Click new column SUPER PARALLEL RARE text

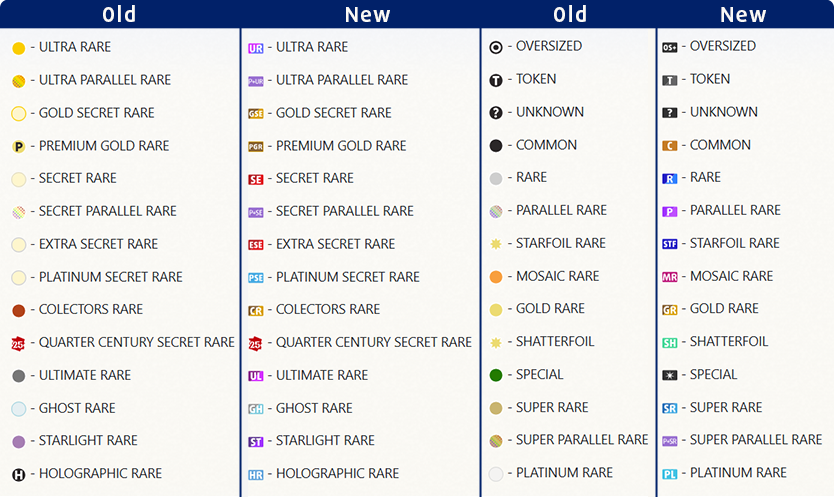pos(756,440)
